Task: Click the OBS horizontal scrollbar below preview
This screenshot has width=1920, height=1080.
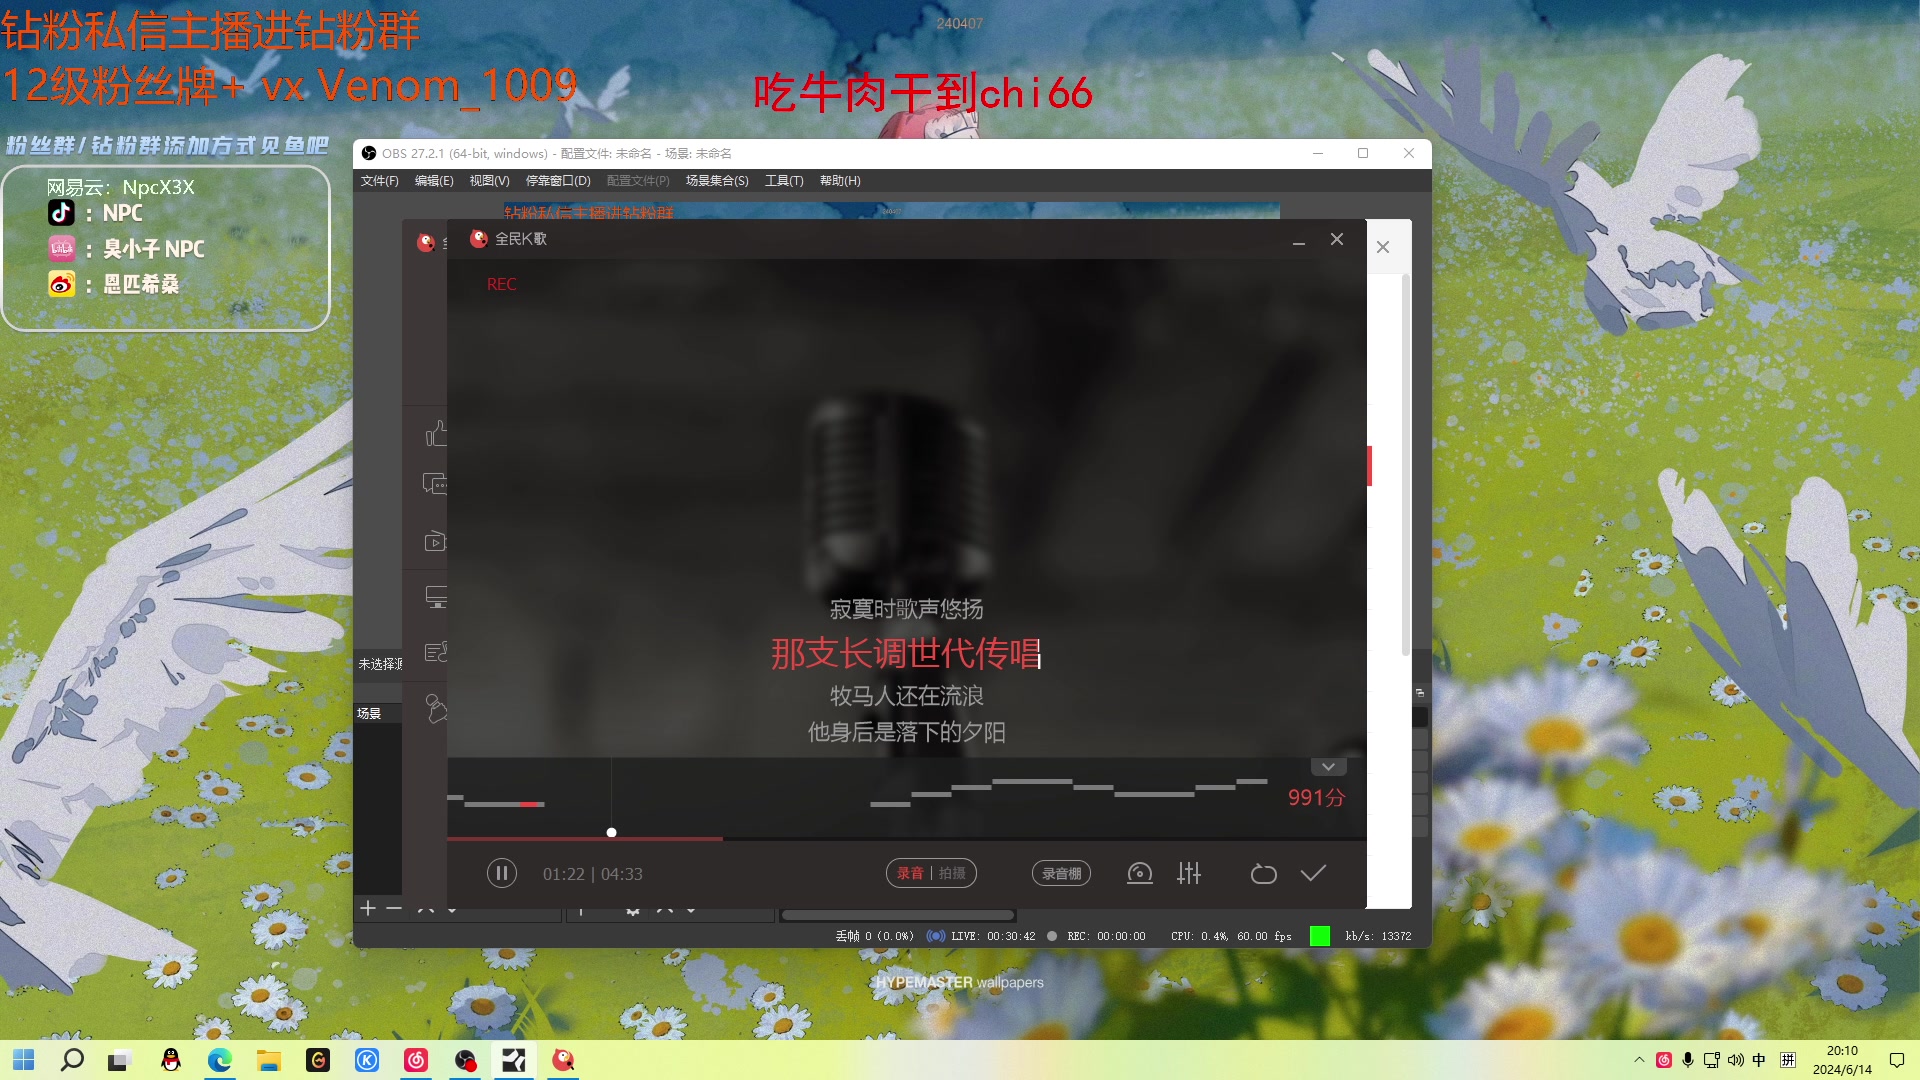Action: click(898, 915)
